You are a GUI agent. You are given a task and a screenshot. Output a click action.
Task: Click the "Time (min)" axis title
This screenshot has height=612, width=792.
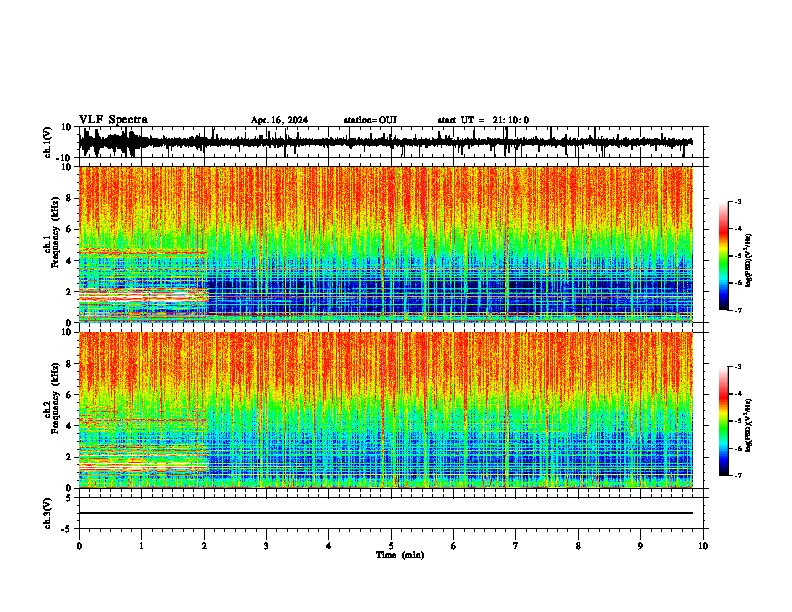(x=400, y=555)
